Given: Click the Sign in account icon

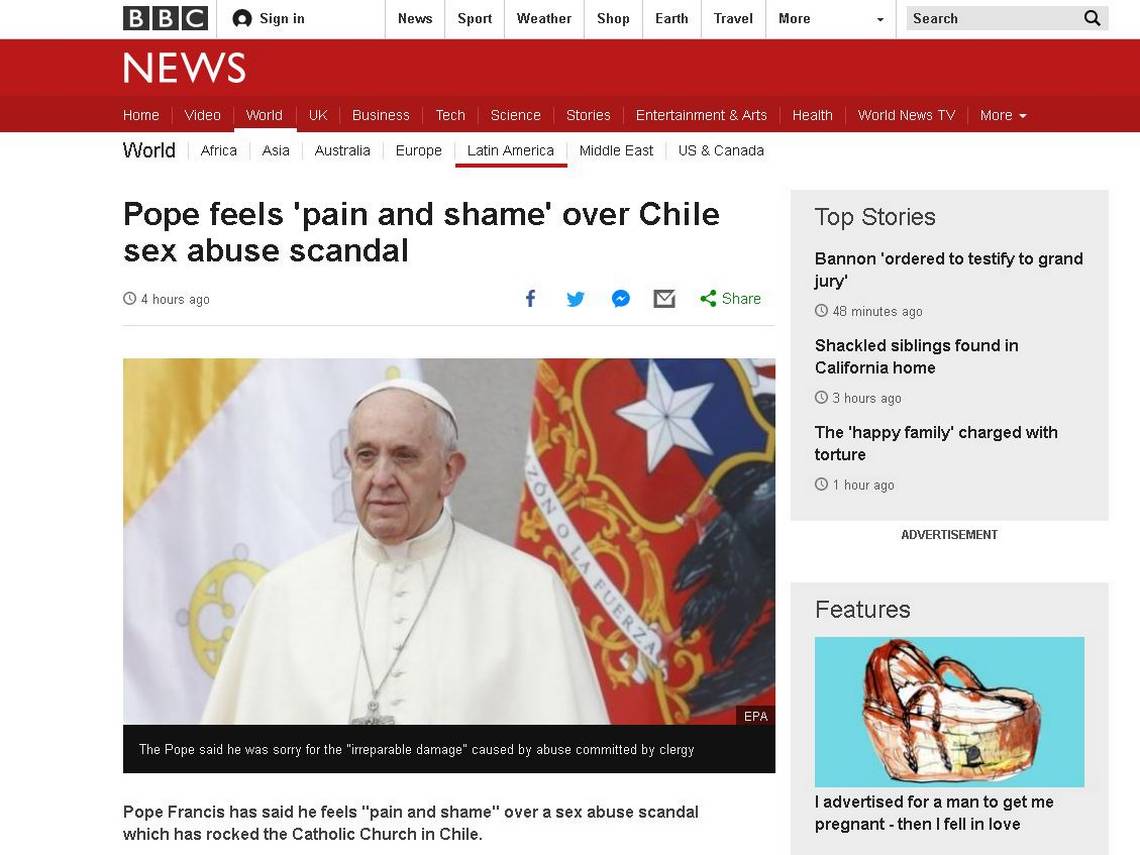Looking at the screenshot, I should 242,19.
